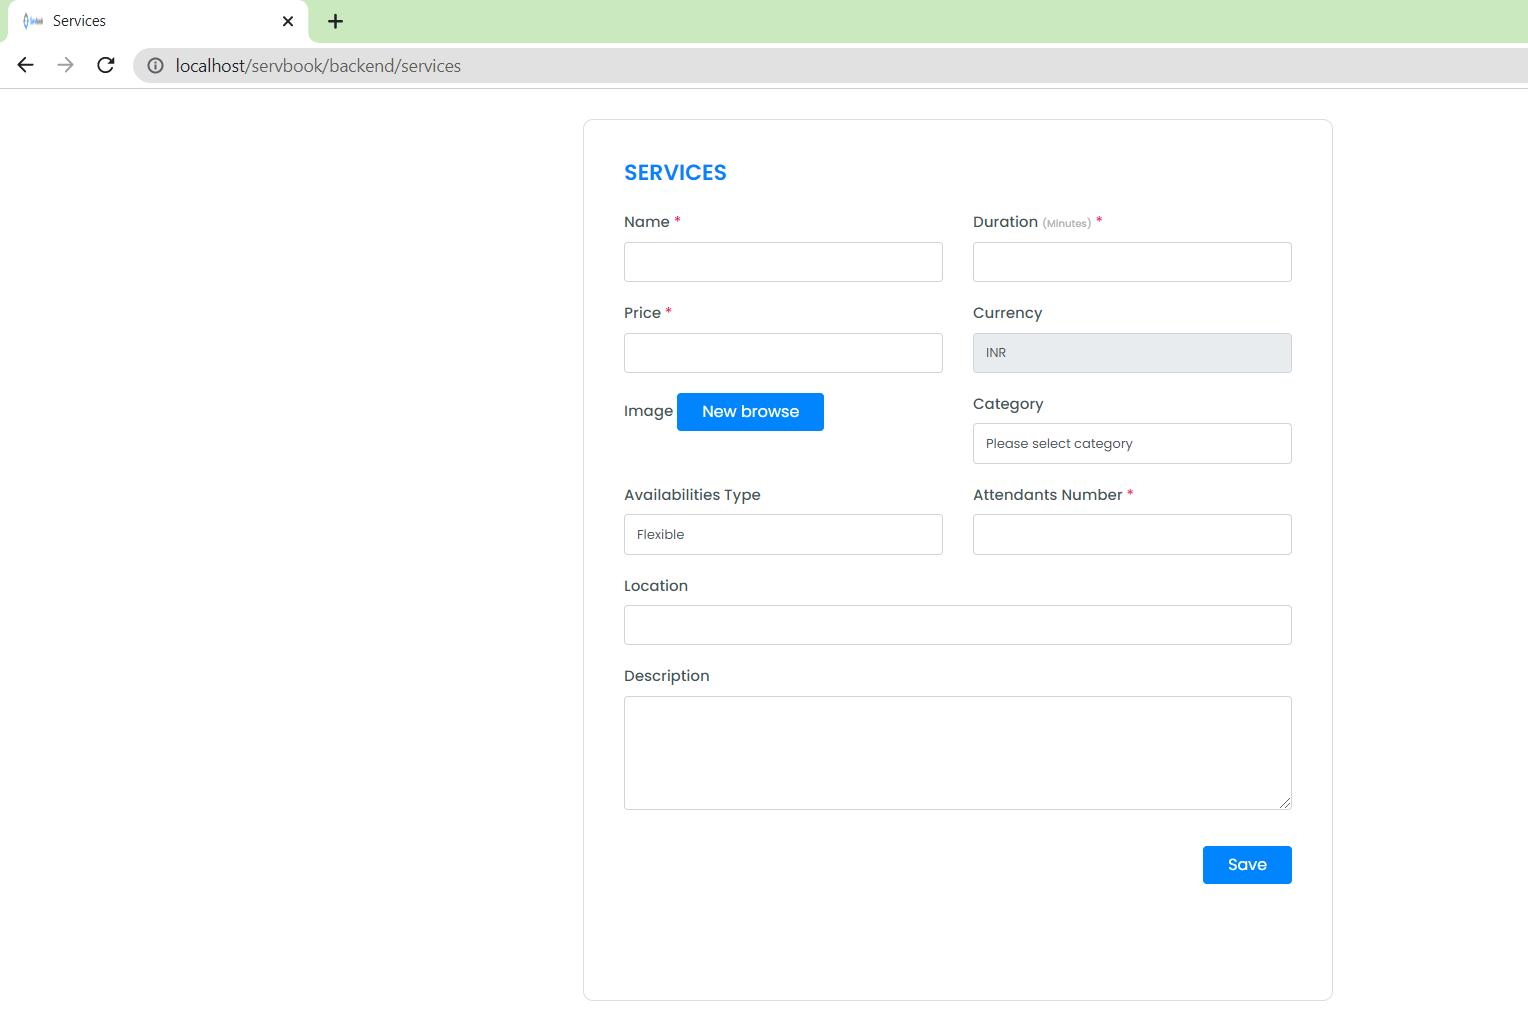Viewport: 1528px width, 1013px height.
Task: Click the Save button
Action: (1246, 865)
